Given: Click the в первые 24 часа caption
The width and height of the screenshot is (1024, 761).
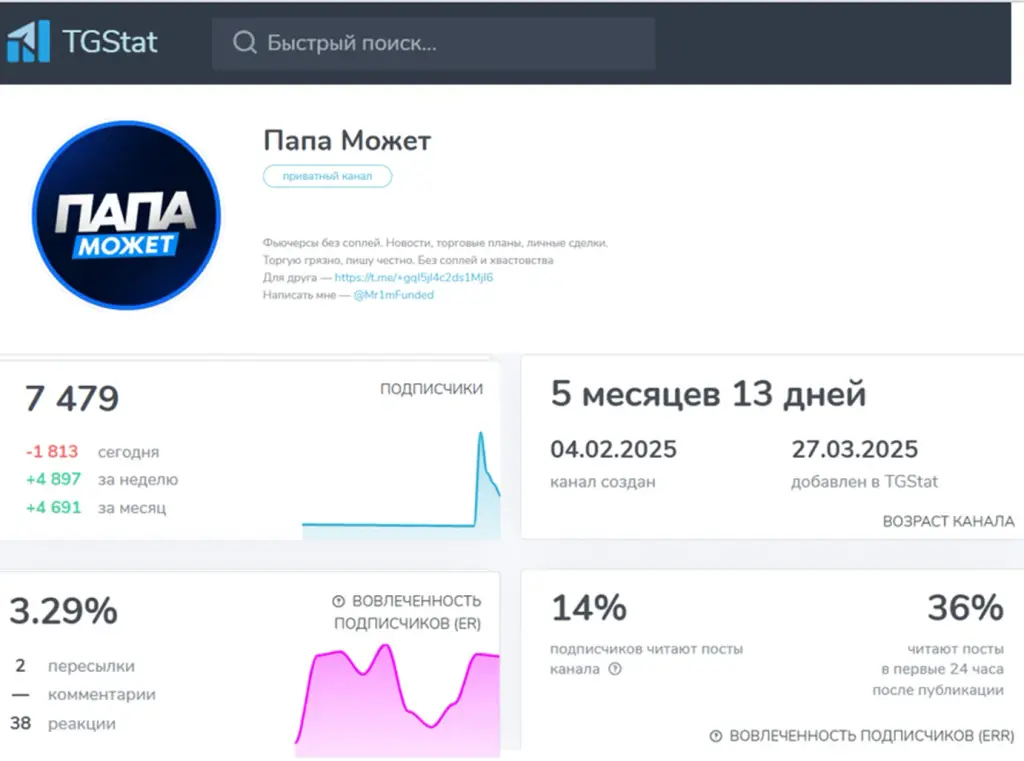Looking at the screenshot, I should point(942,669).
